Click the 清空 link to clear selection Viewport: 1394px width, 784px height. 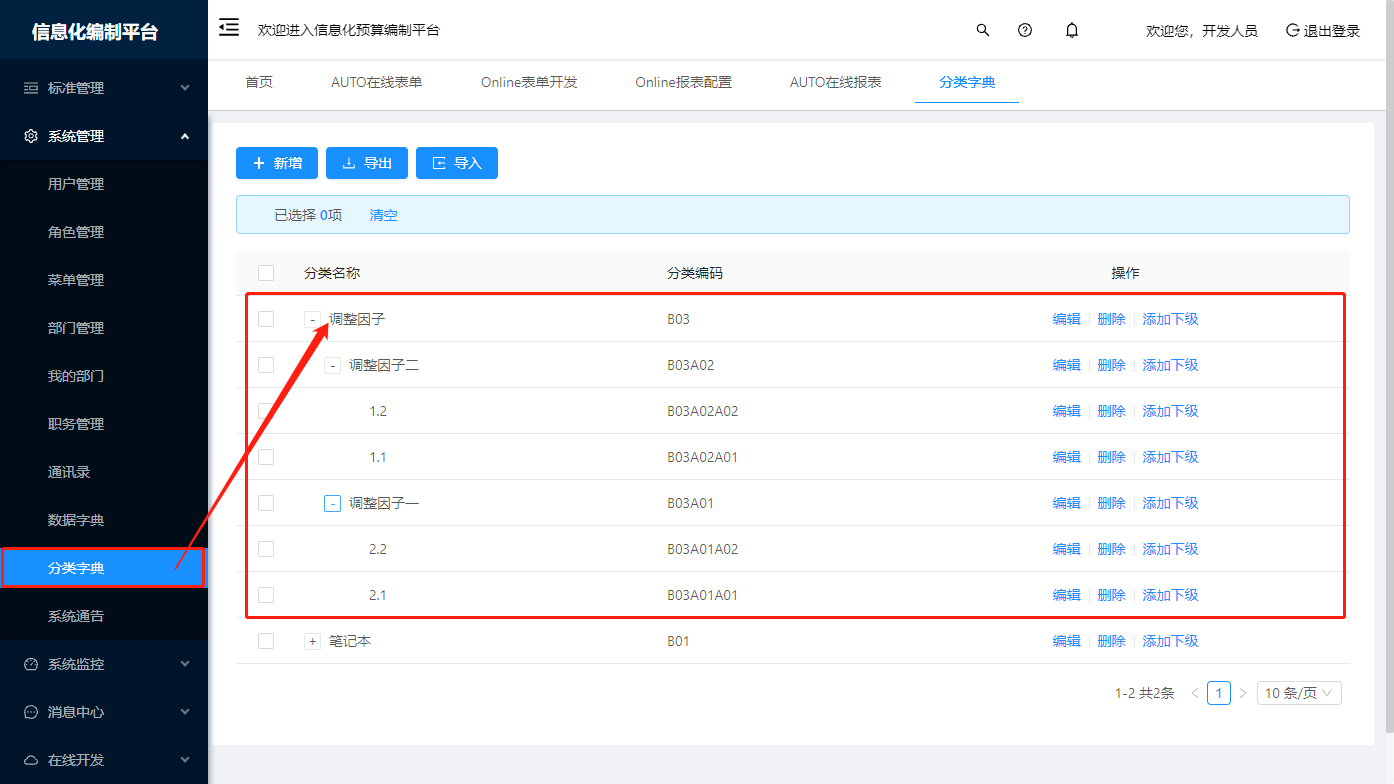(383, 214)
